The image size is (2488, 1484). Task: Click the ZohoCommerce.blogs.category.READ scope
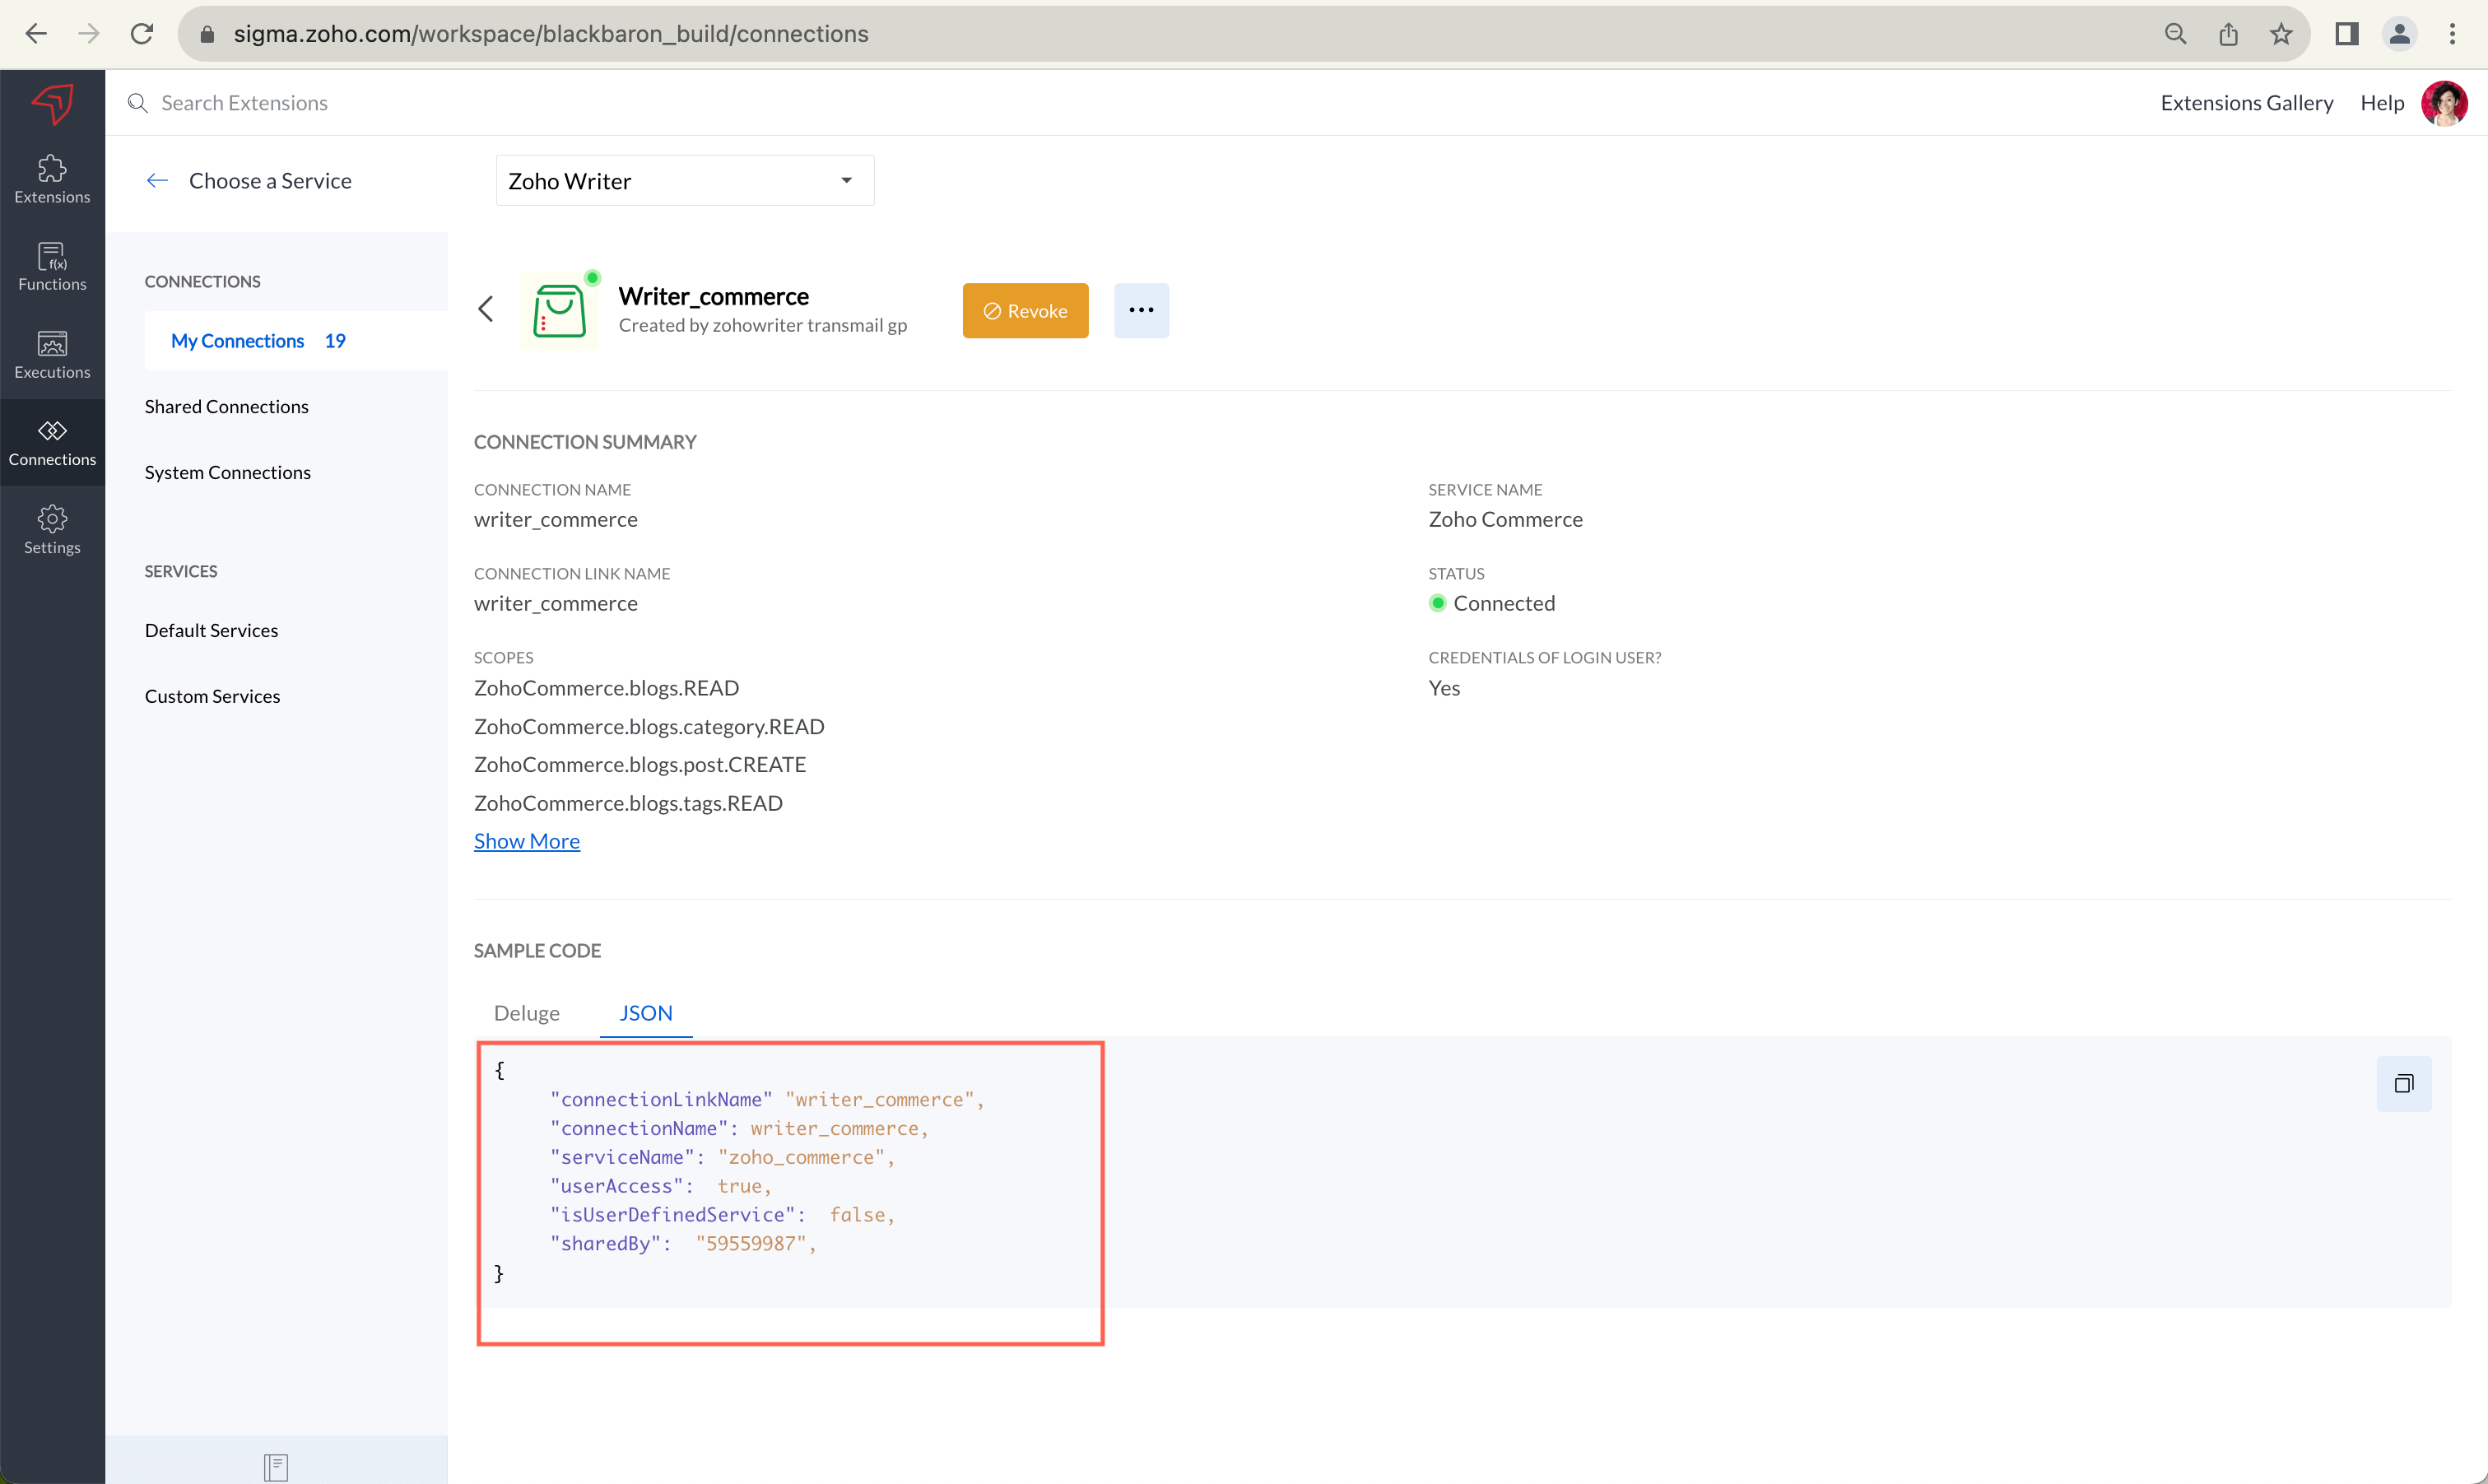tap(649, 726)
